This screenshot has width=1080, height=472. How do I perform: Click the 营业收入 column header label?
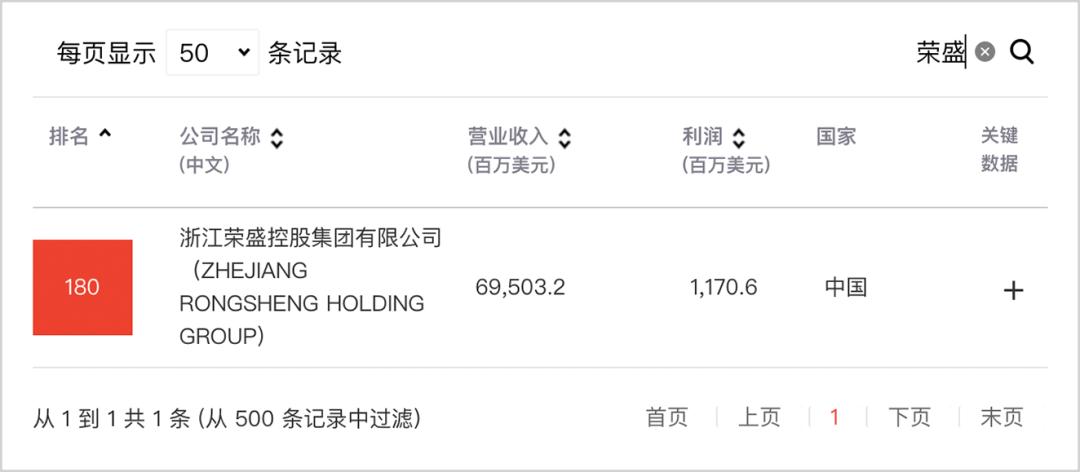point(508,136)
